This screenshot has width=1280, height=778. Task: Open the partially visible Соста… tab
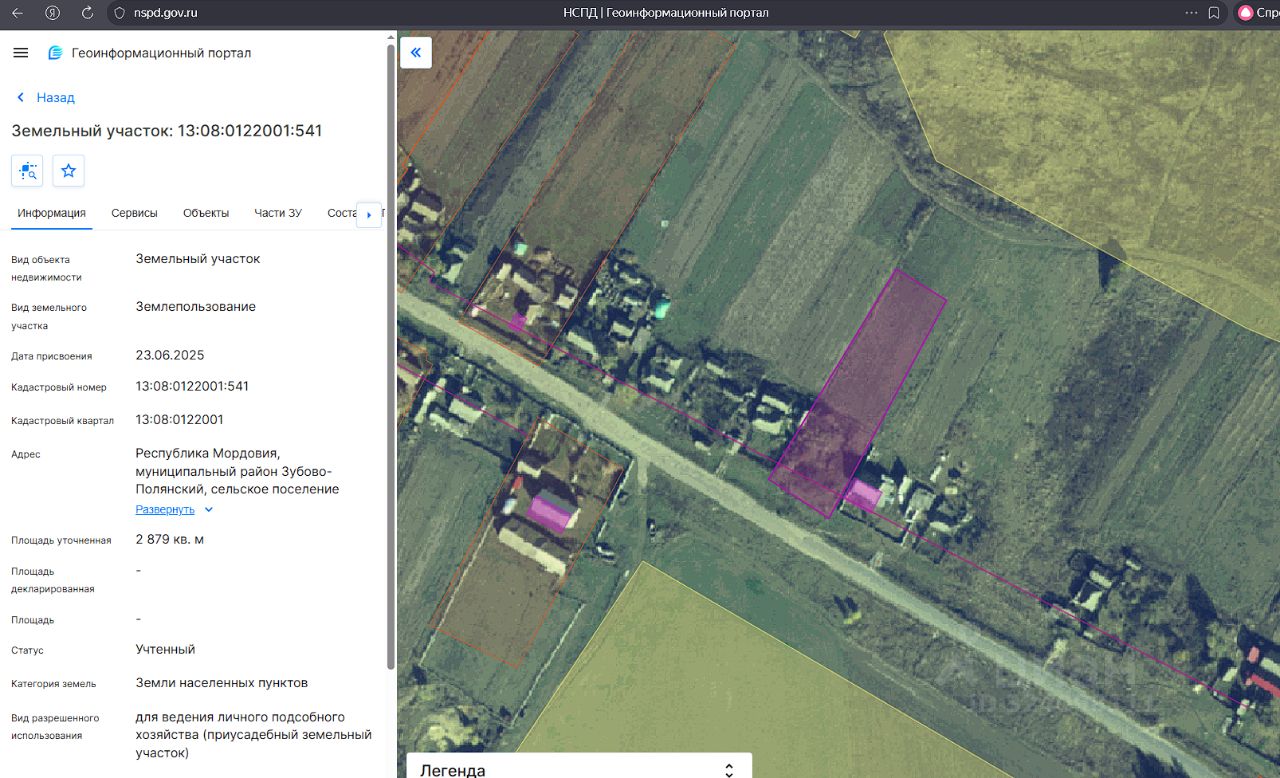click(x=342, y=213)
